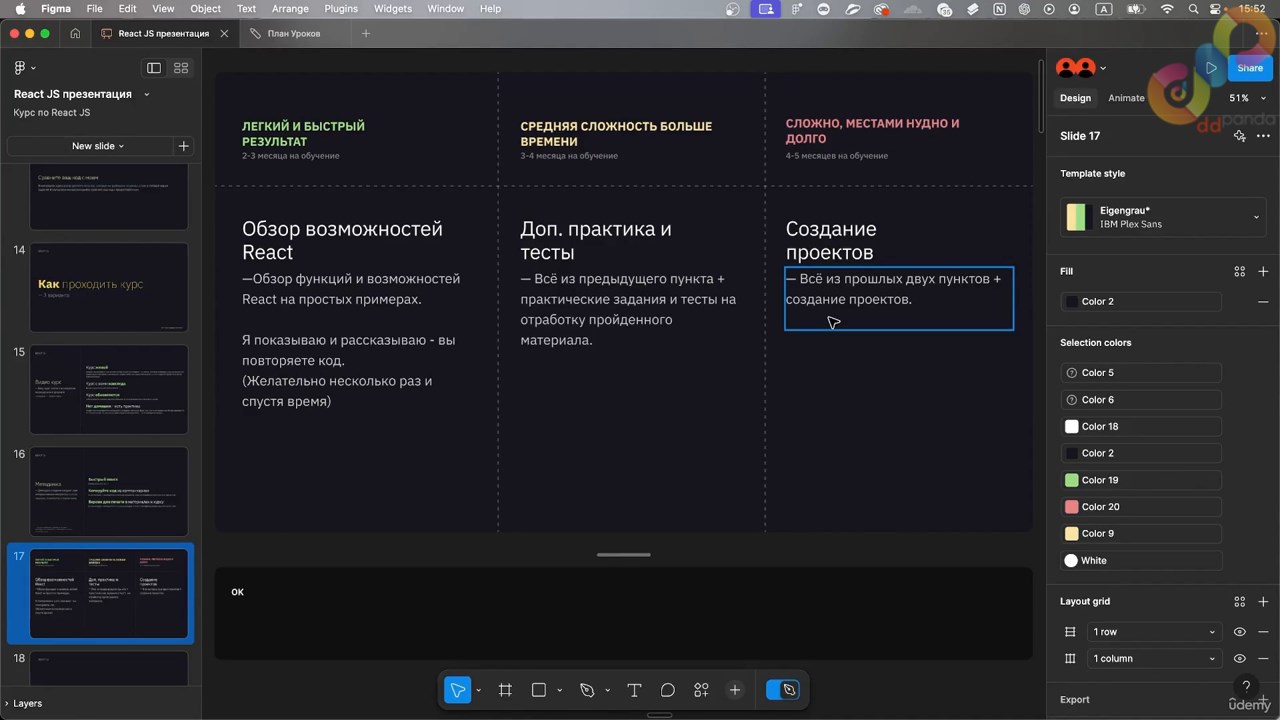This screenshot has height=720, width=1280.
Task: Open the Arrange menu
Action: click(290, 8)
